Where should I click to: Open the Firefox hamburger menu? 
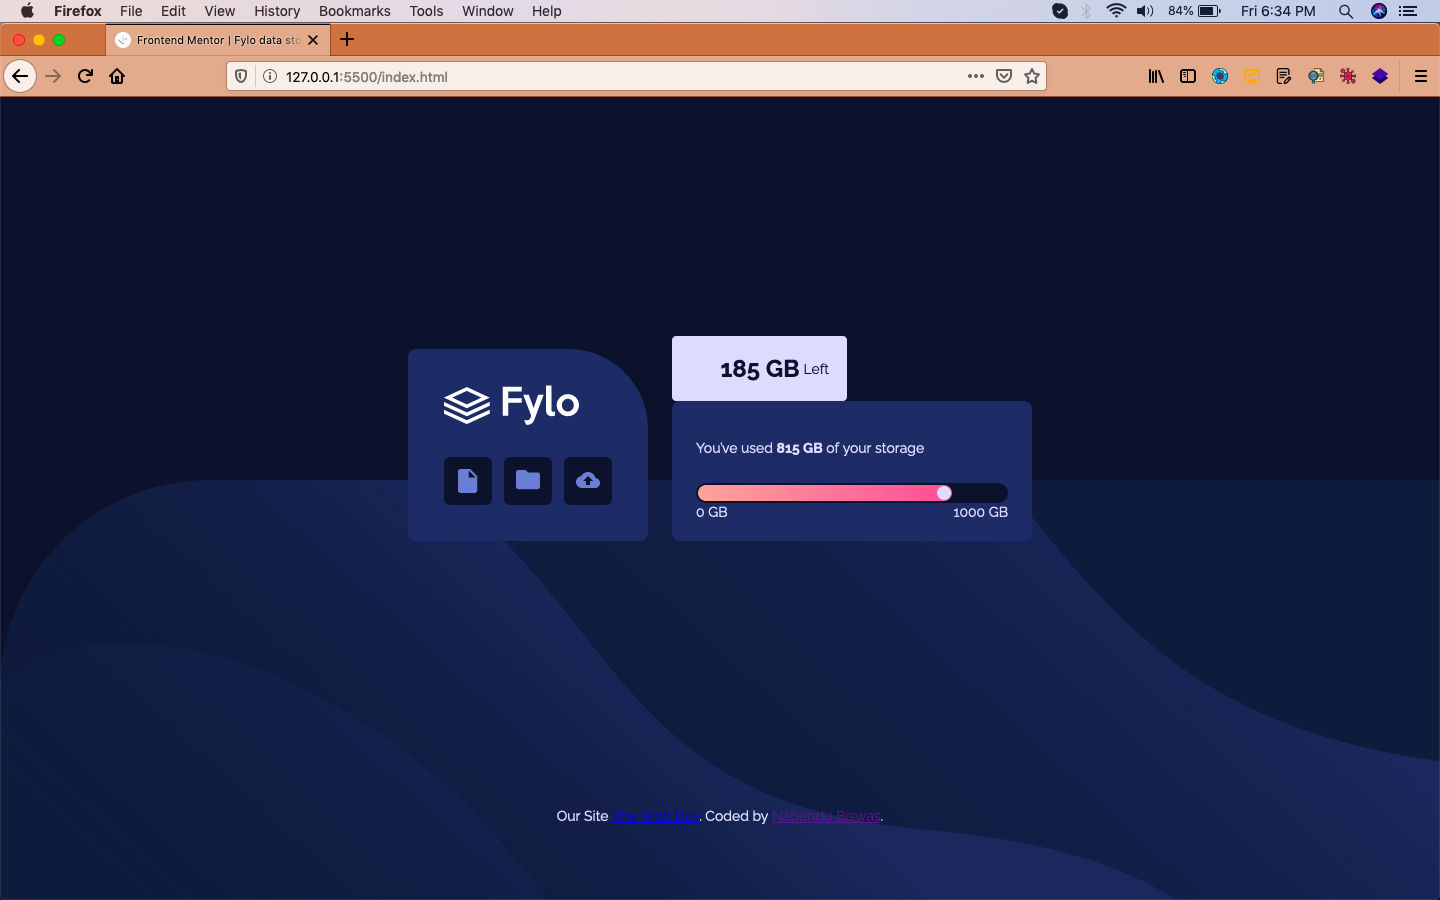1420,76
